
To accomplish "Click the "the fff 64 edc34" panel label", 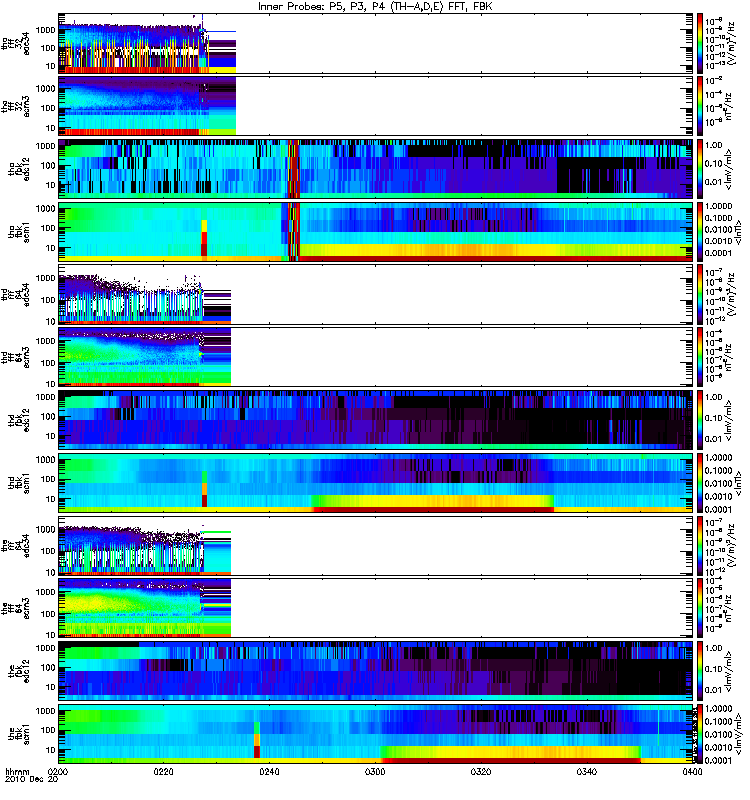I will [16, 546].
